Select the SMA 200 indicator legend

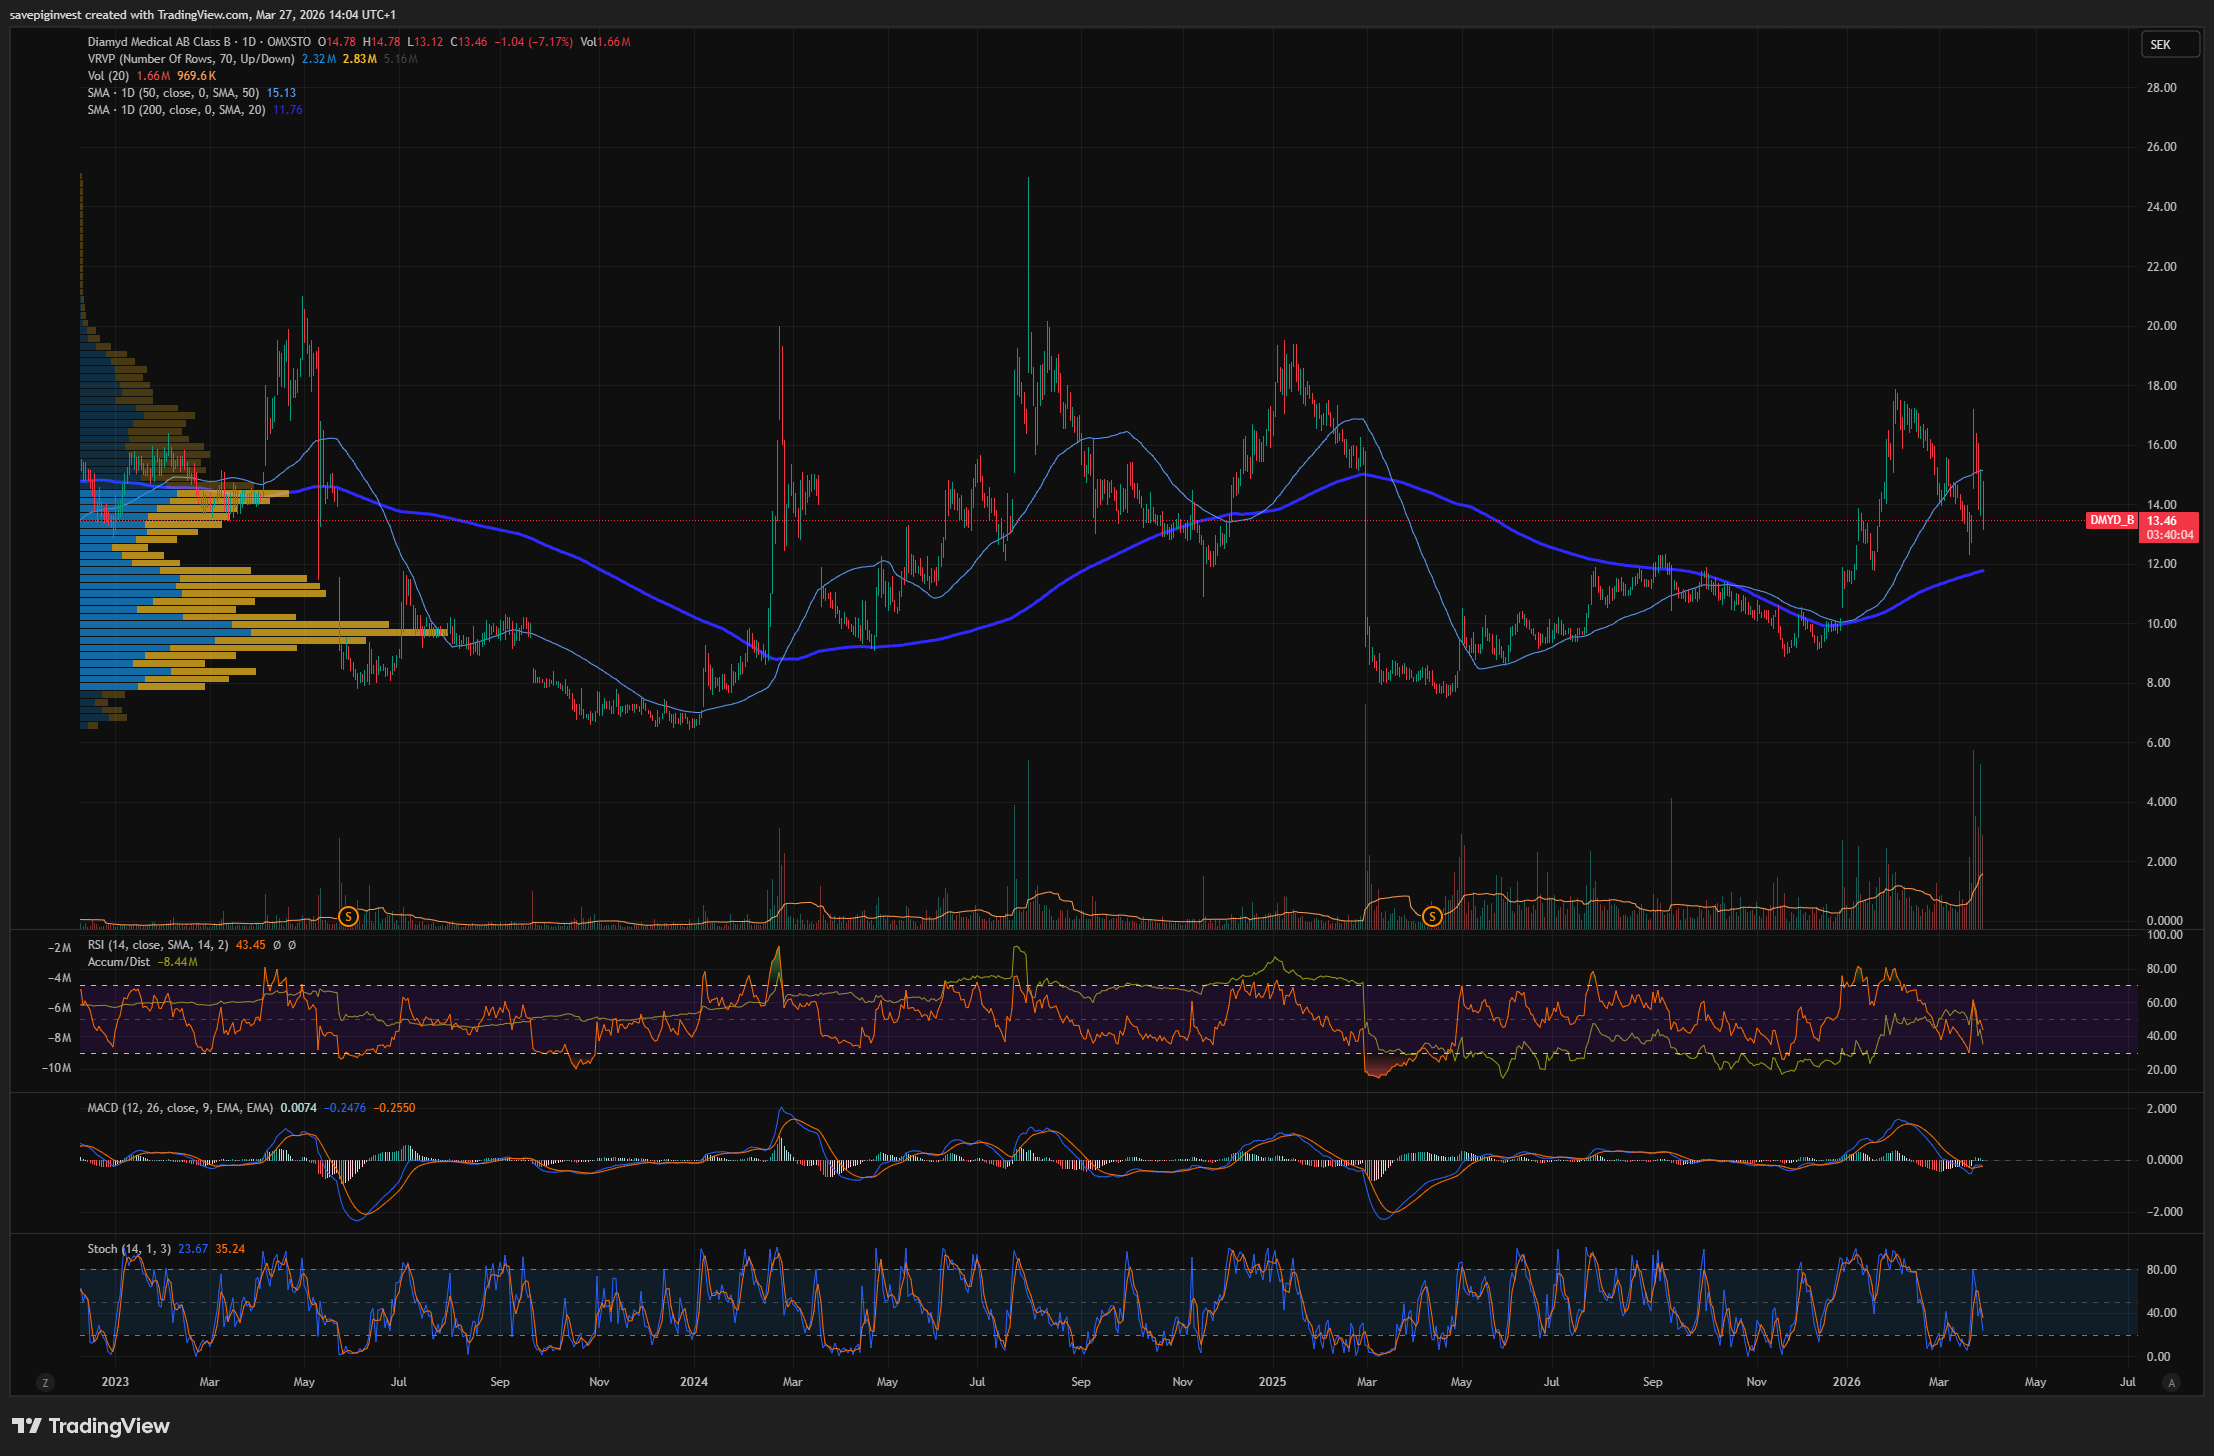click(176, 110)
